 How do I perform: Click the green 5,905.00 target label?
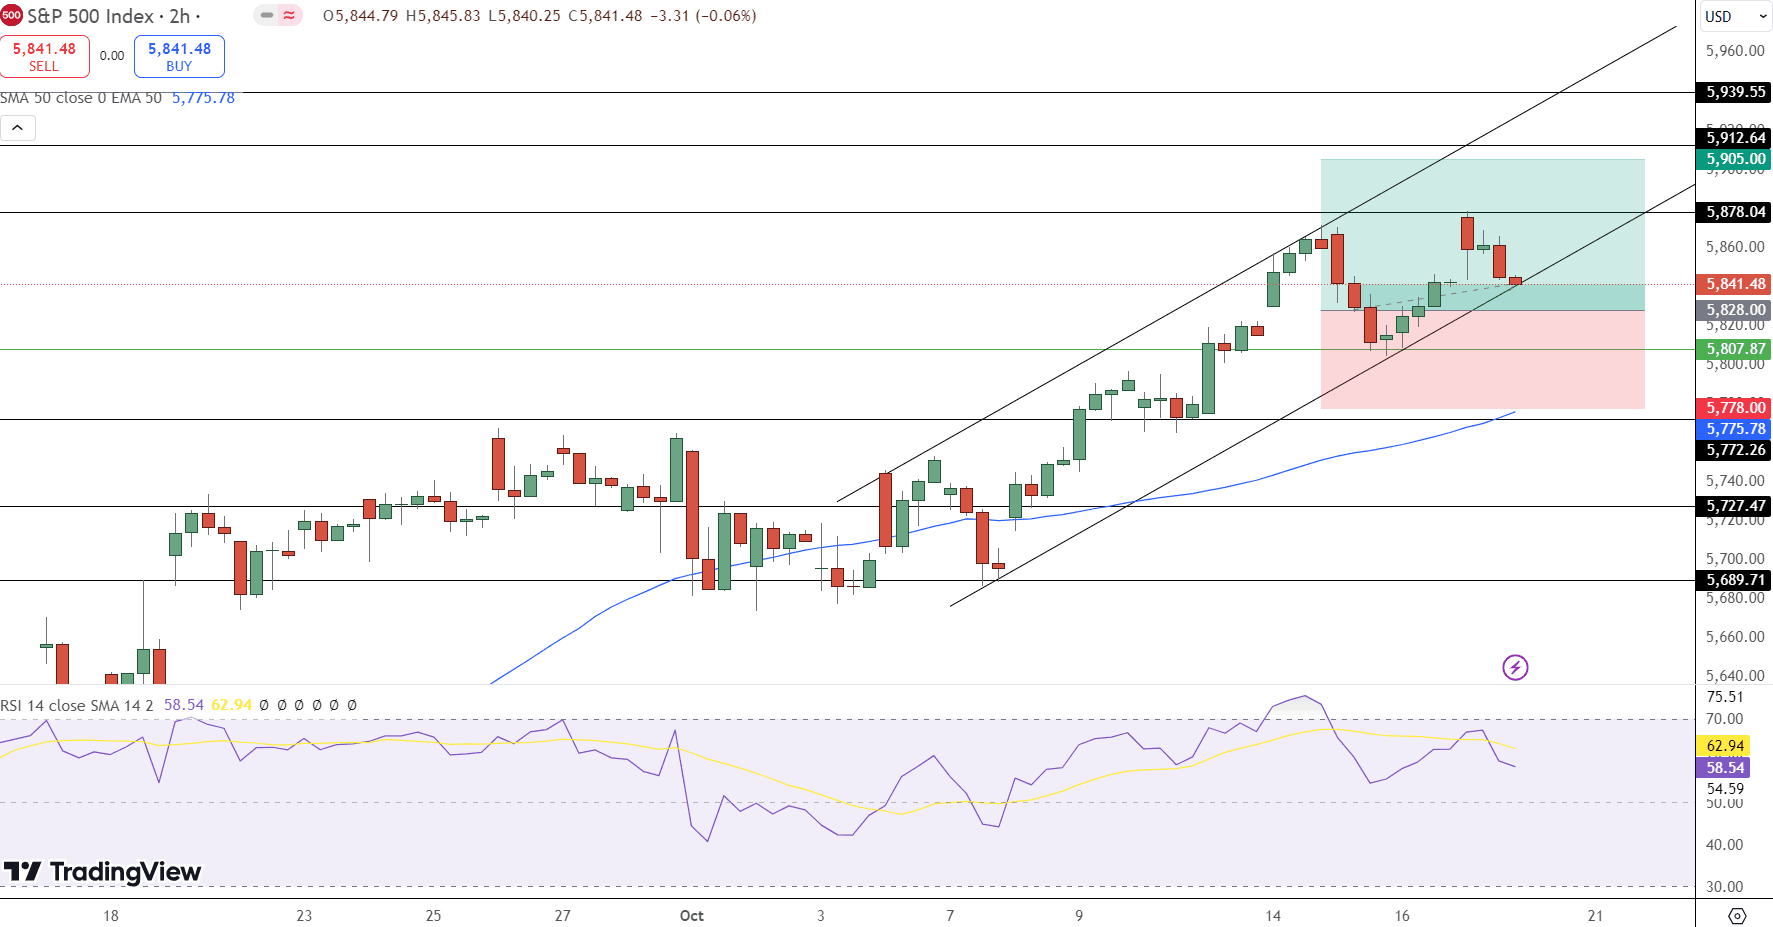1734,159
